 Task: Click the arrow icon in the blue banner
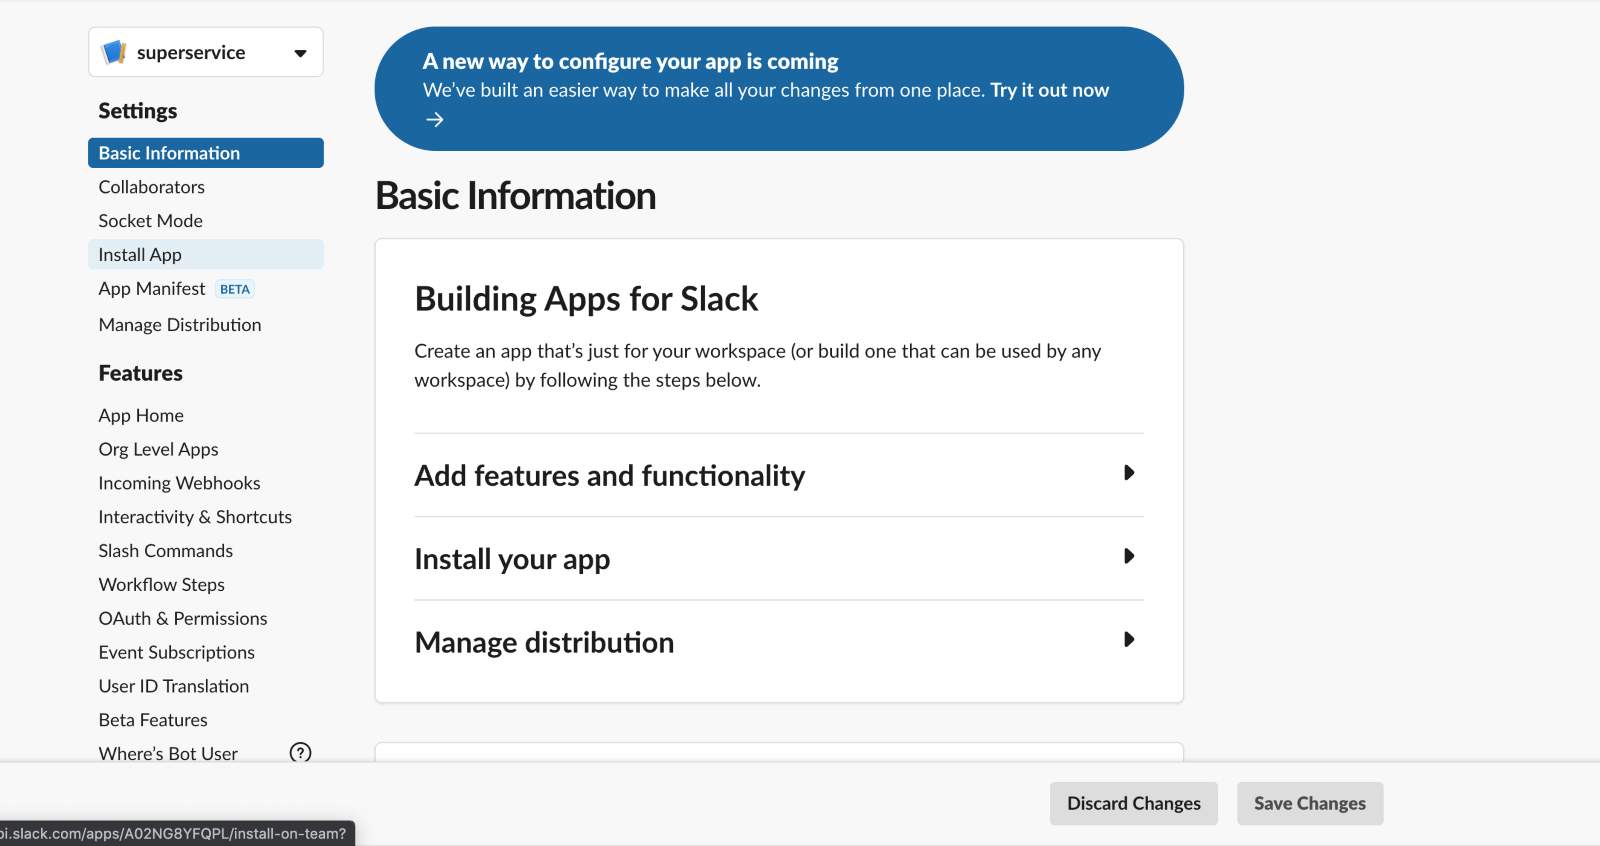coord(435,120)
